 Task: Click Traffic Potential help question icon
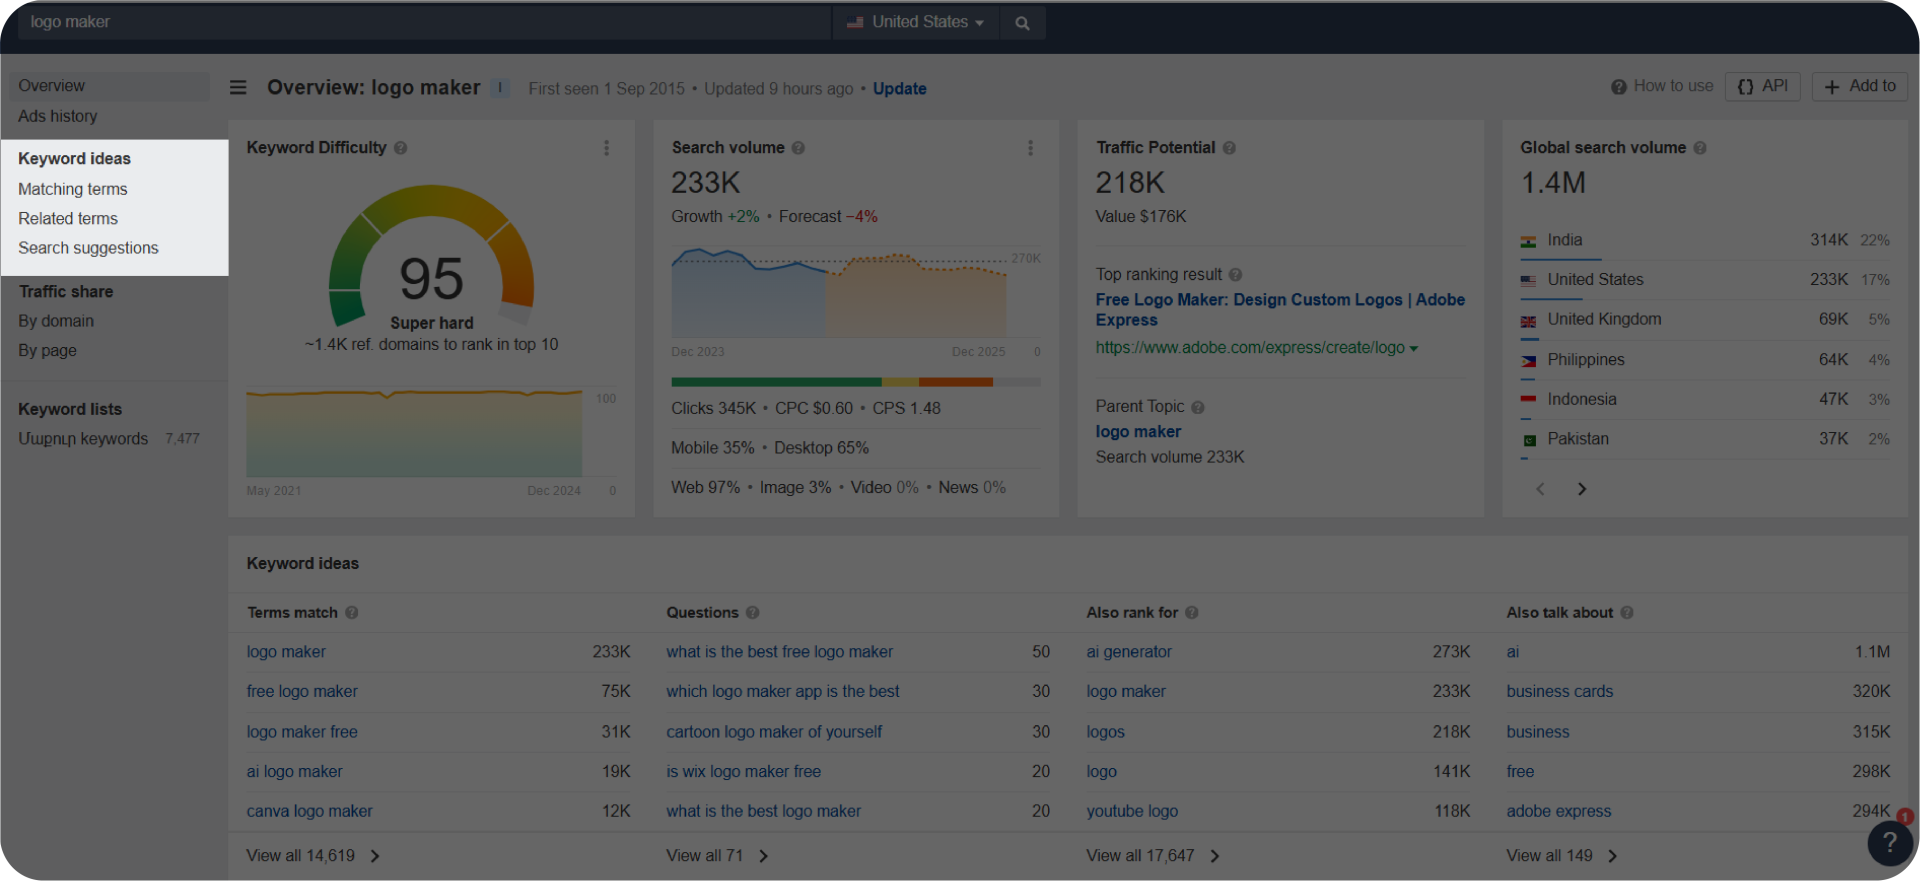tap(1229, 148)
